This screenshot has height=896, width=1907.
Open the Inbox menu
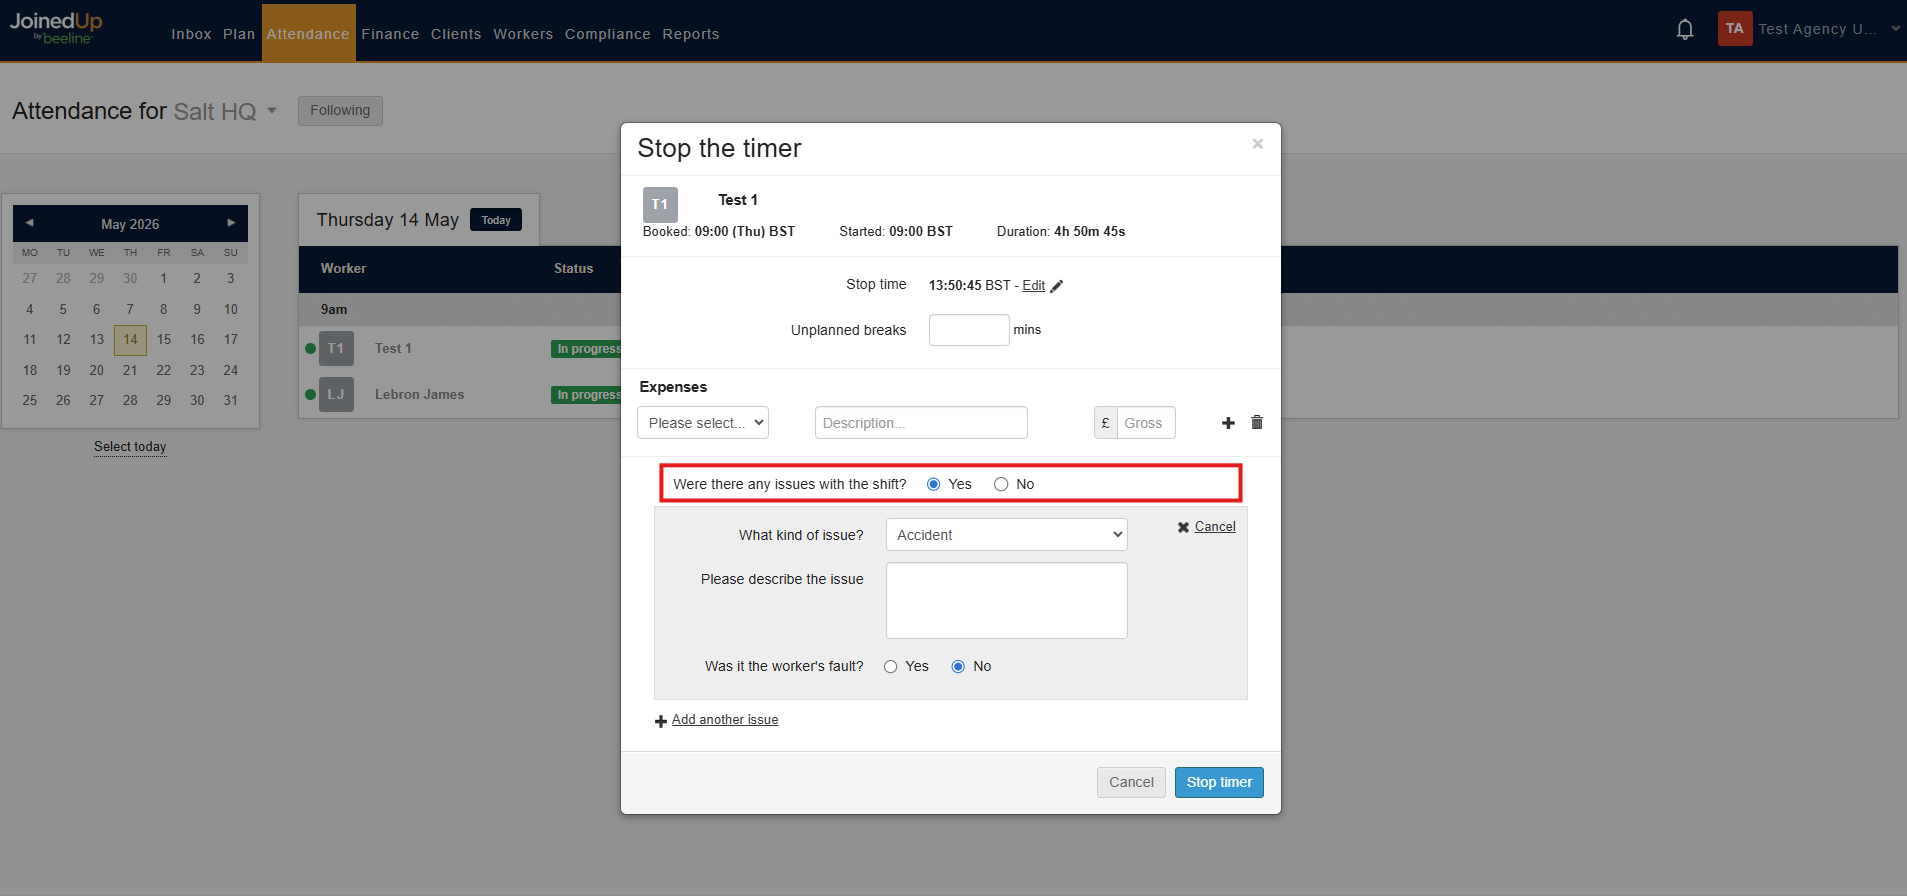tap(191, 34)
